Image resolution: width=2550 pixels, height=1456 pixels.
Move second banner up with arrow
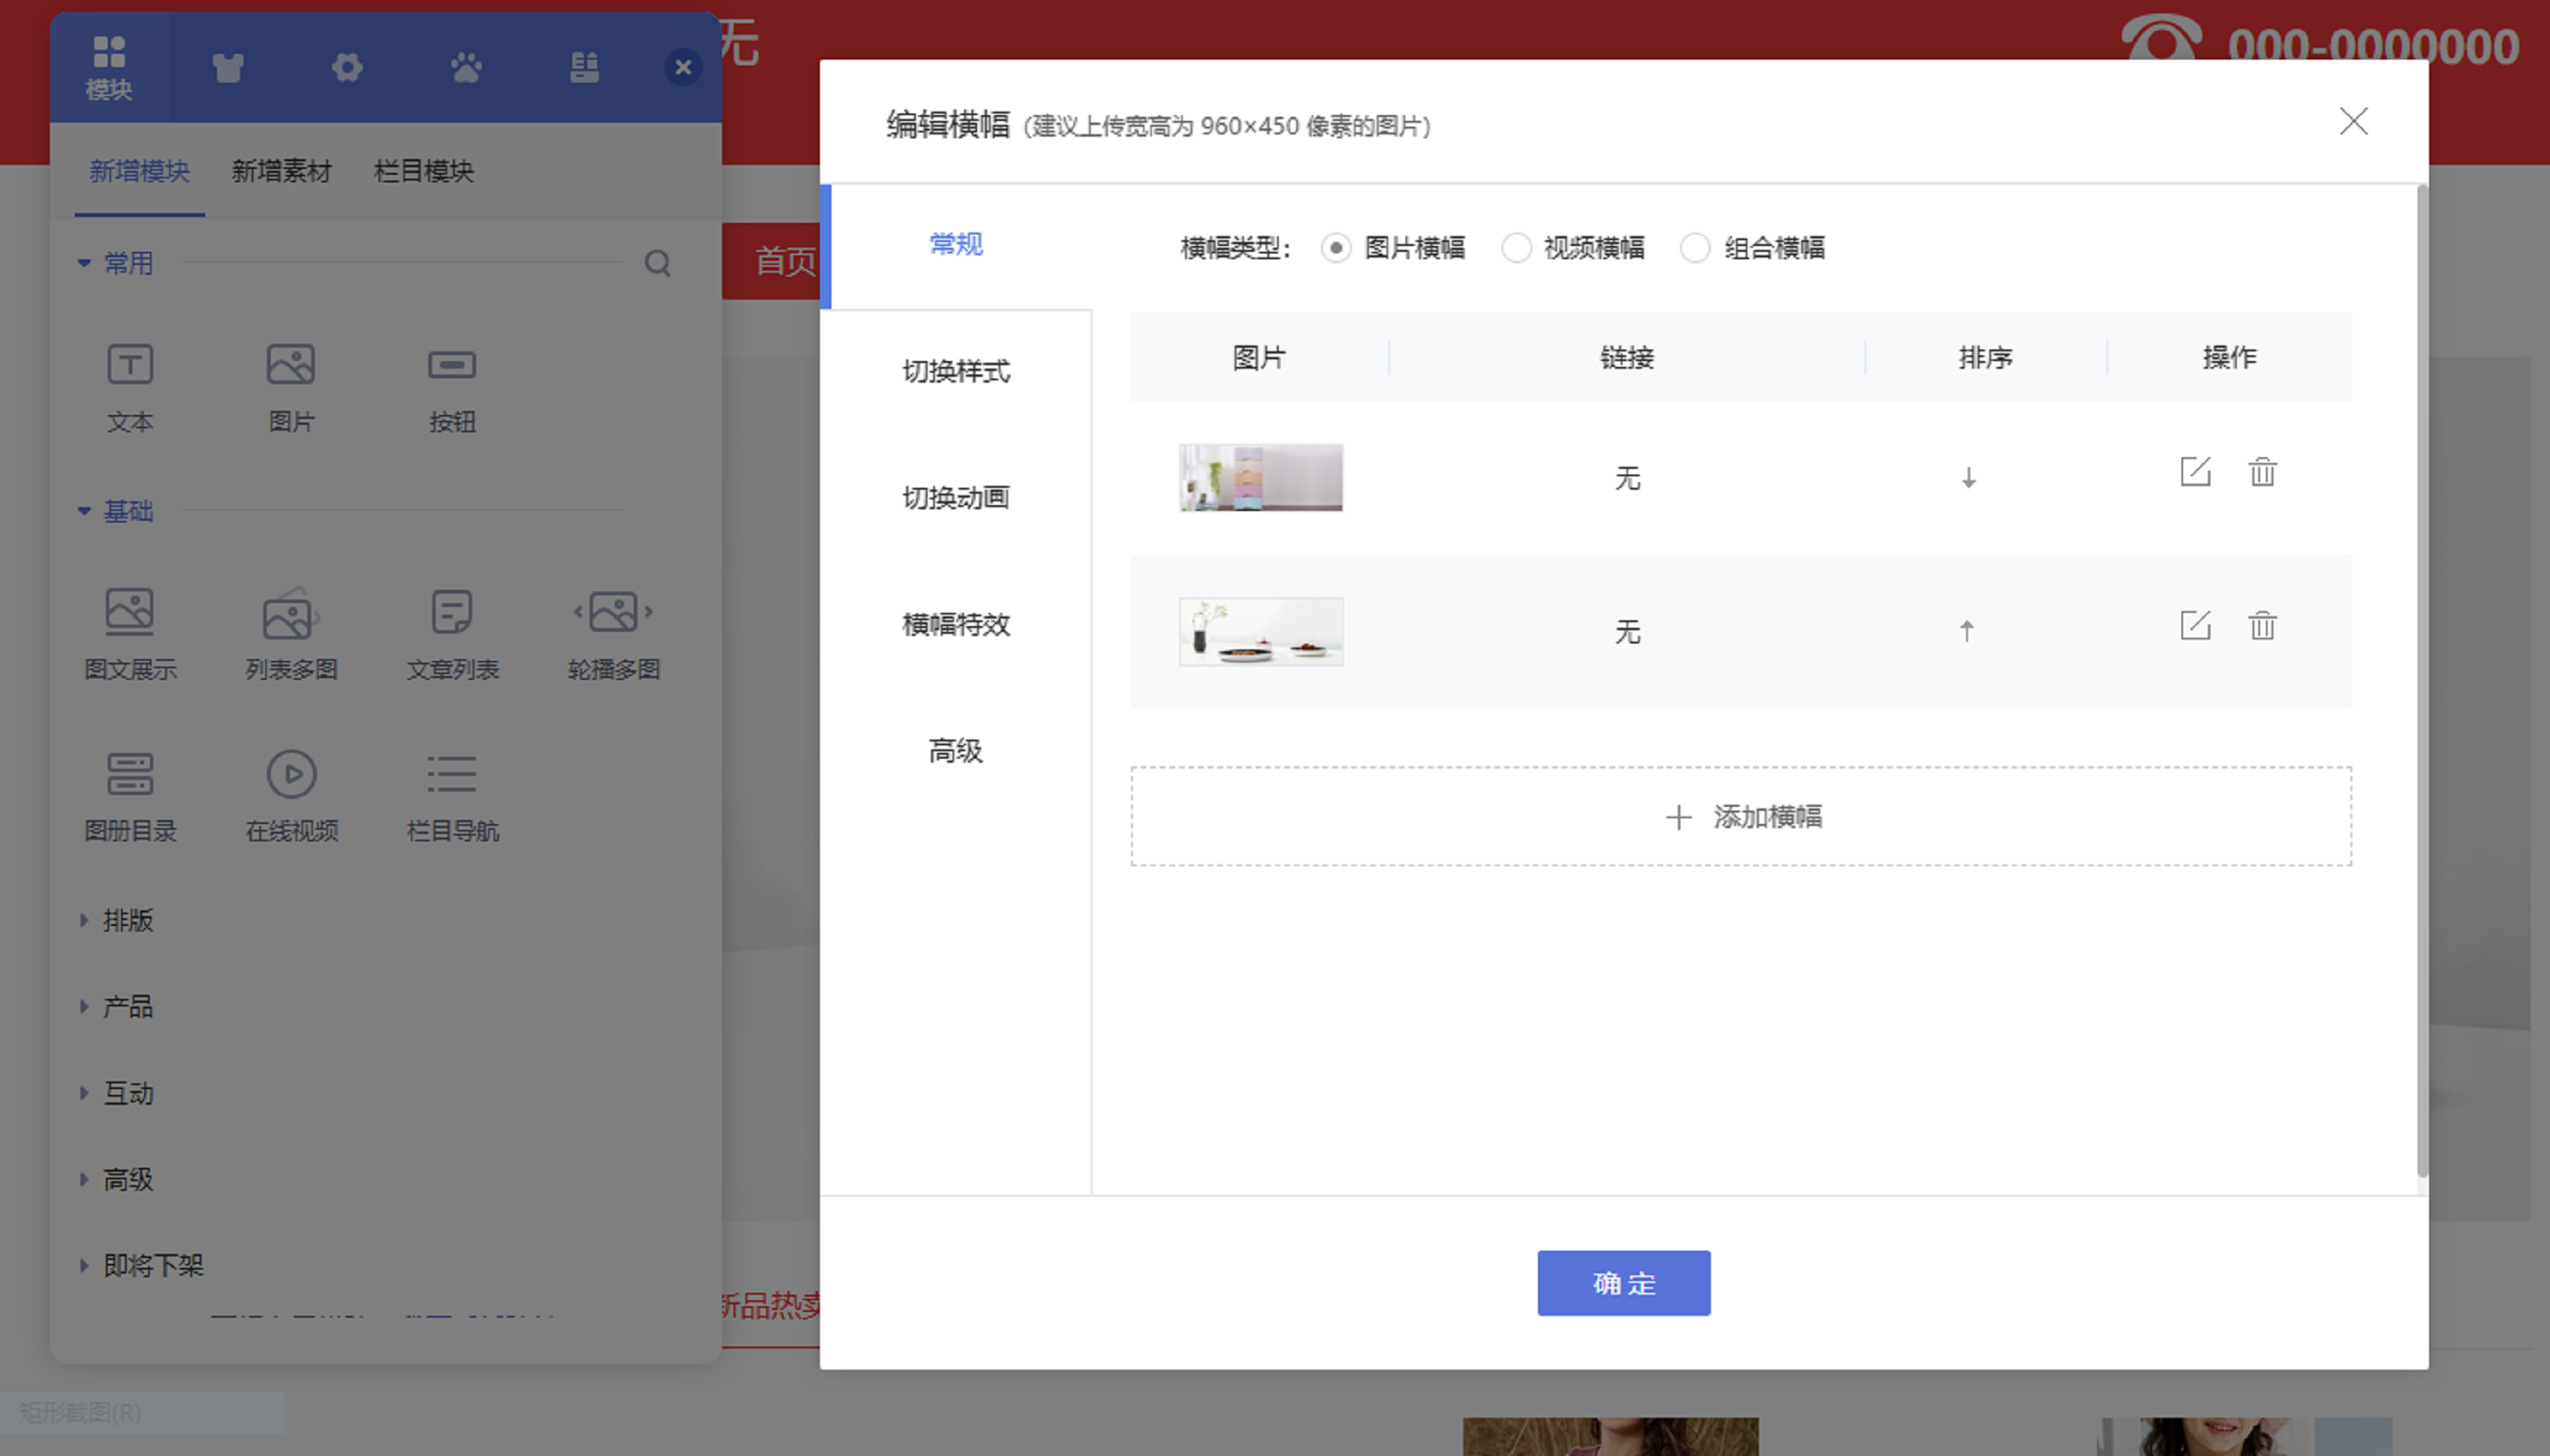click(1966, 630)
